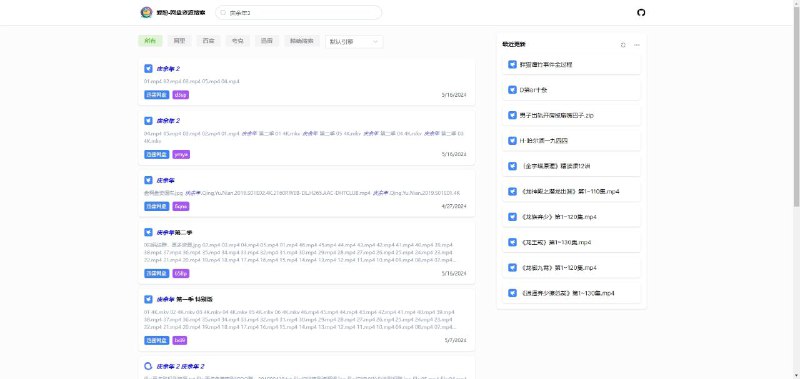Screen dimensions: 800x379
Task: Open the sidebar item ending in .zip
Action: click(x=571, y=115)
